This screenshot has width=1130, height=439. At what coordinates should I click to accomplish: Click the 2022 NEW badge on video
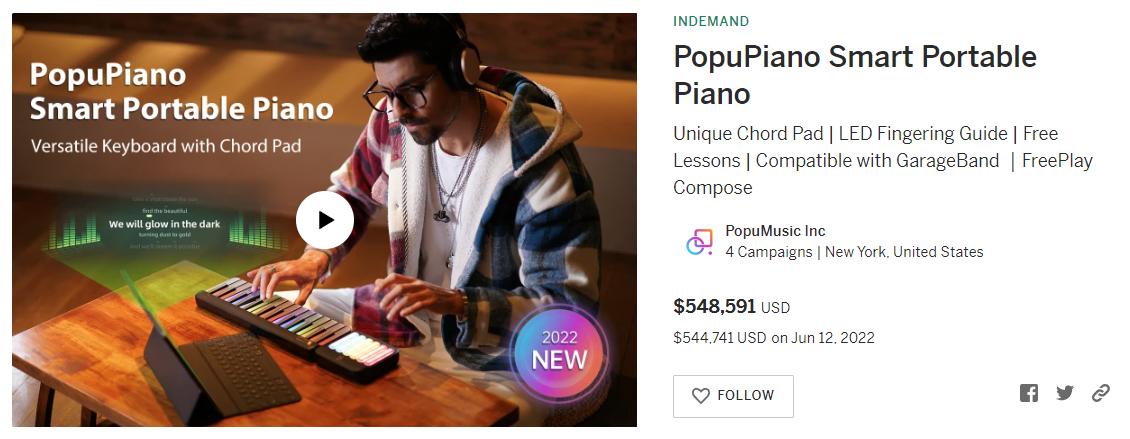click(560, 350)
